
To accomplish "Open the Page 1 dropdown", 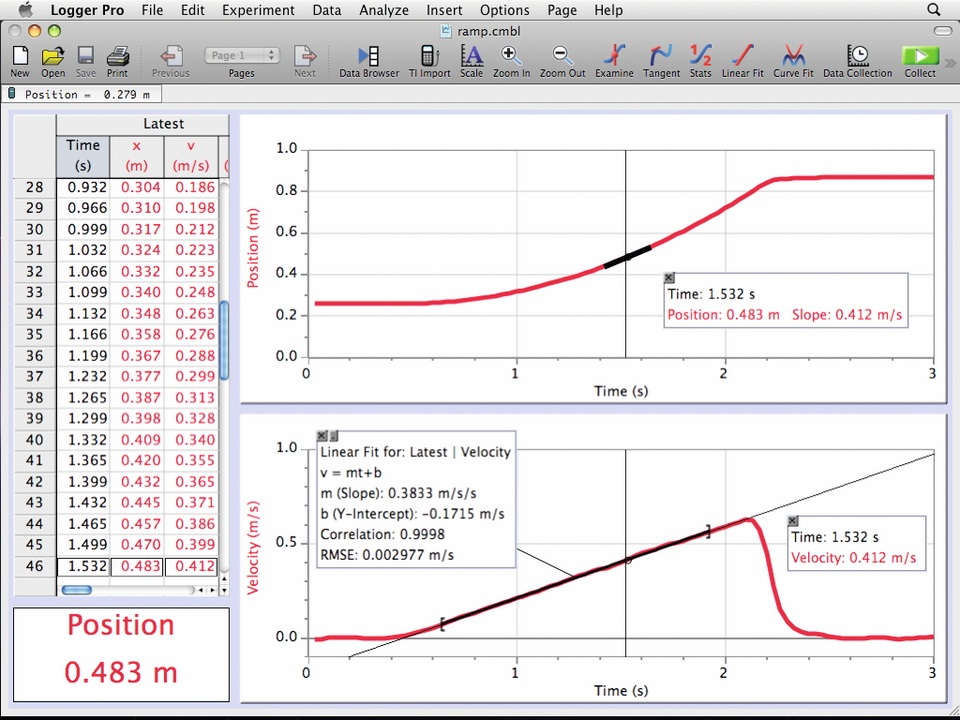I will click(241, 56).
